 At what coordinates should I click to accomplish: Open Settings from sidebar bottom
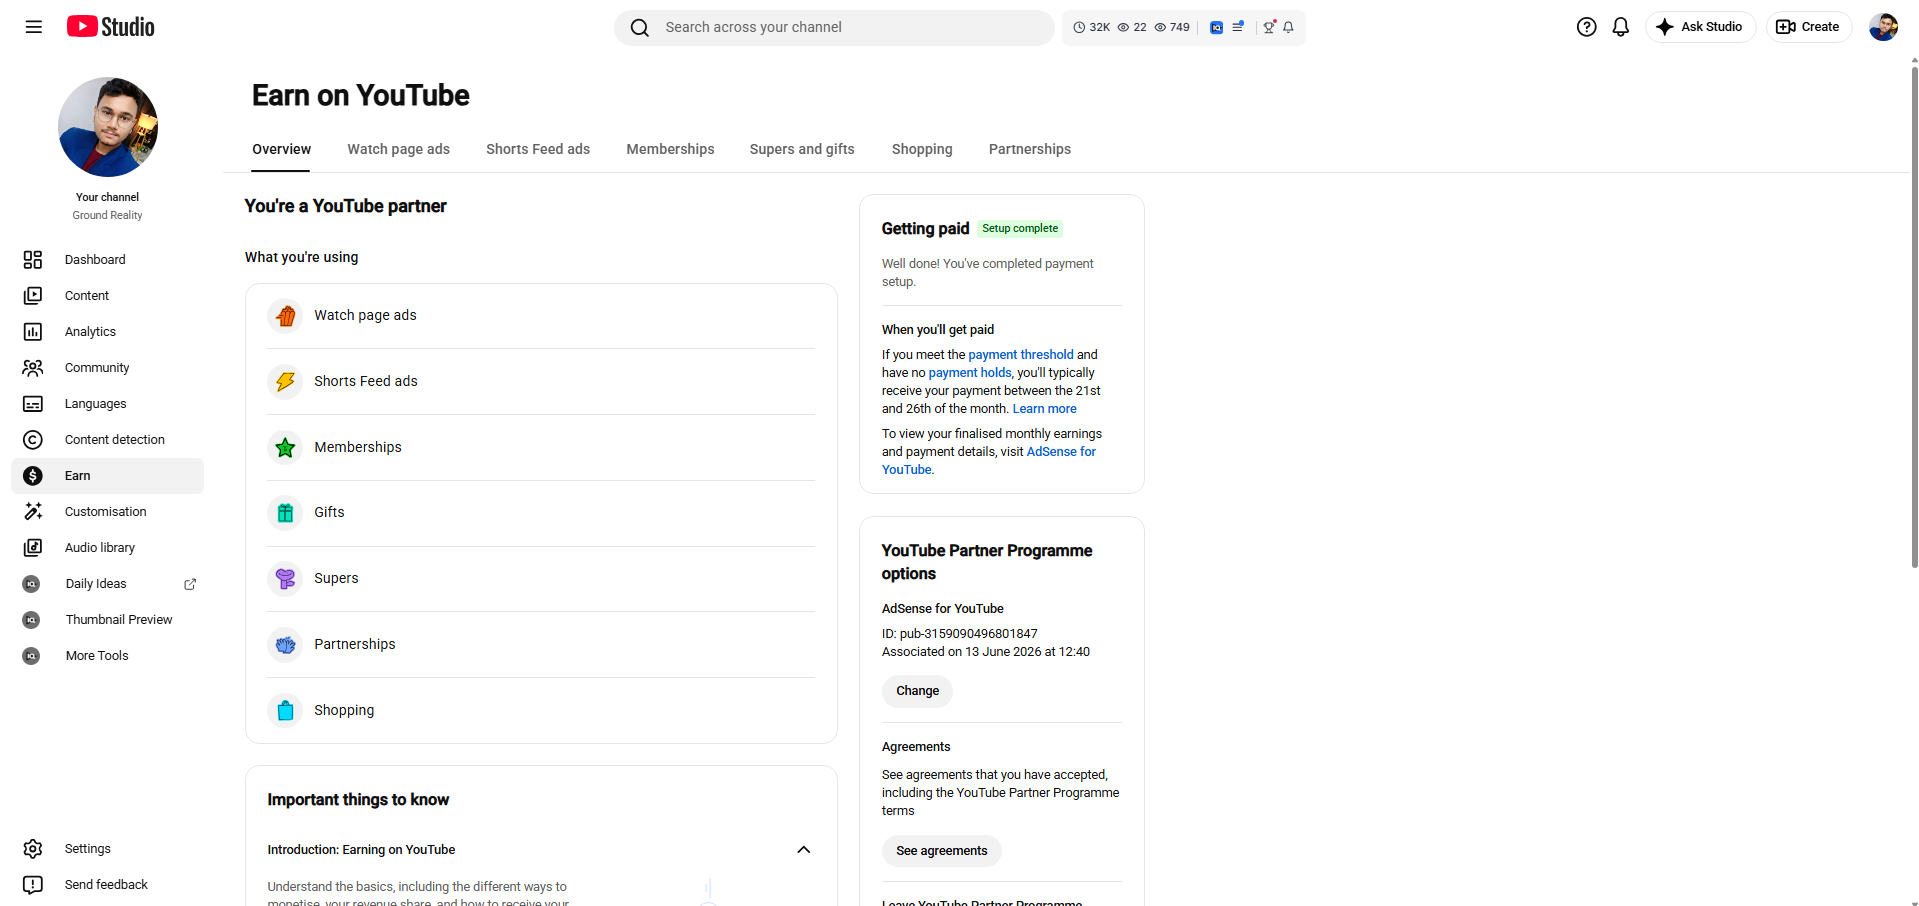(107, 849)
